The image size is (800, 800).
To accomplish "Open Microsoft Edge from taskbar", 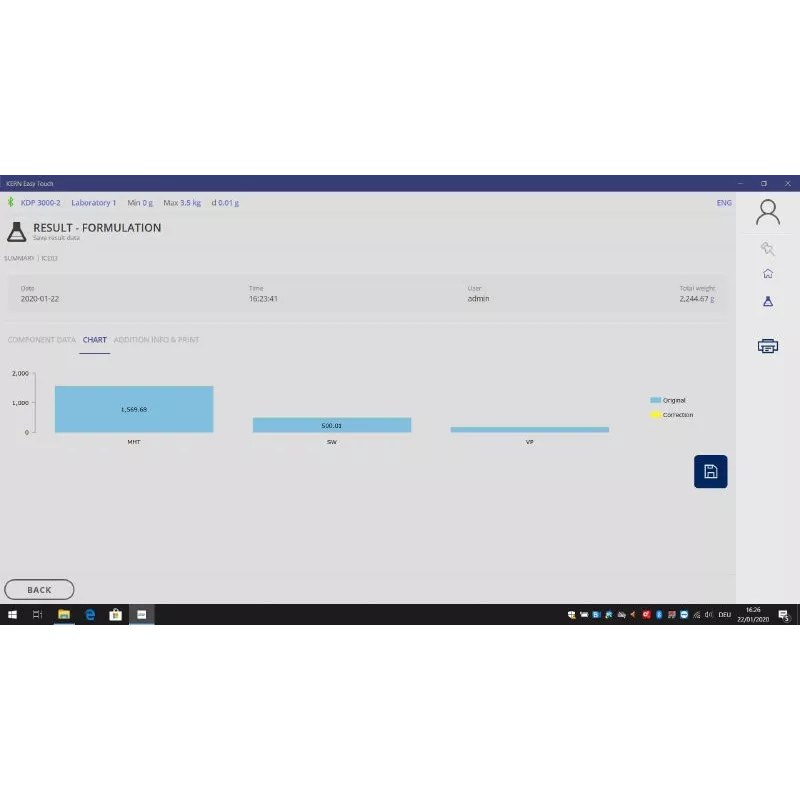I will pos(89,615).
